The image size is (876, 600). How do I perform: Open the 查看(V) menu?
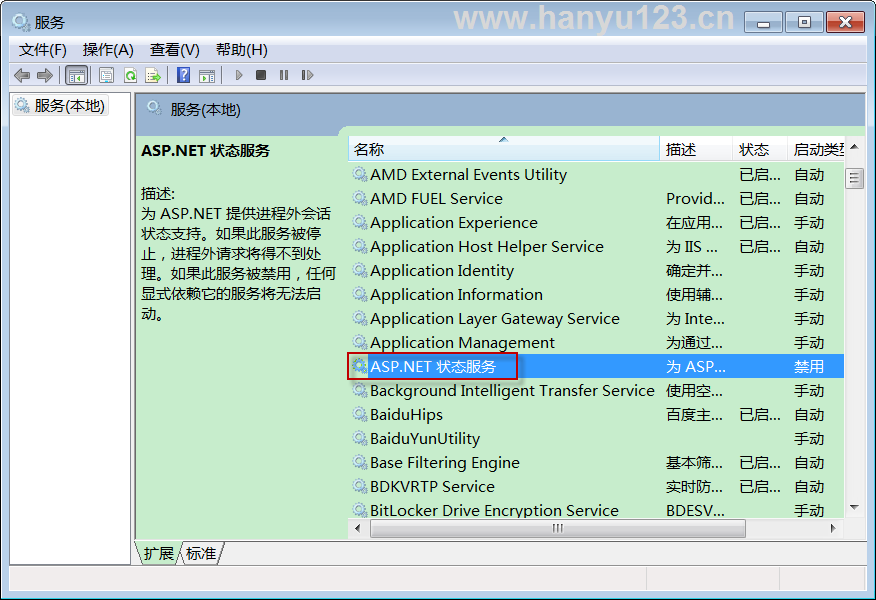click(174, 50)
